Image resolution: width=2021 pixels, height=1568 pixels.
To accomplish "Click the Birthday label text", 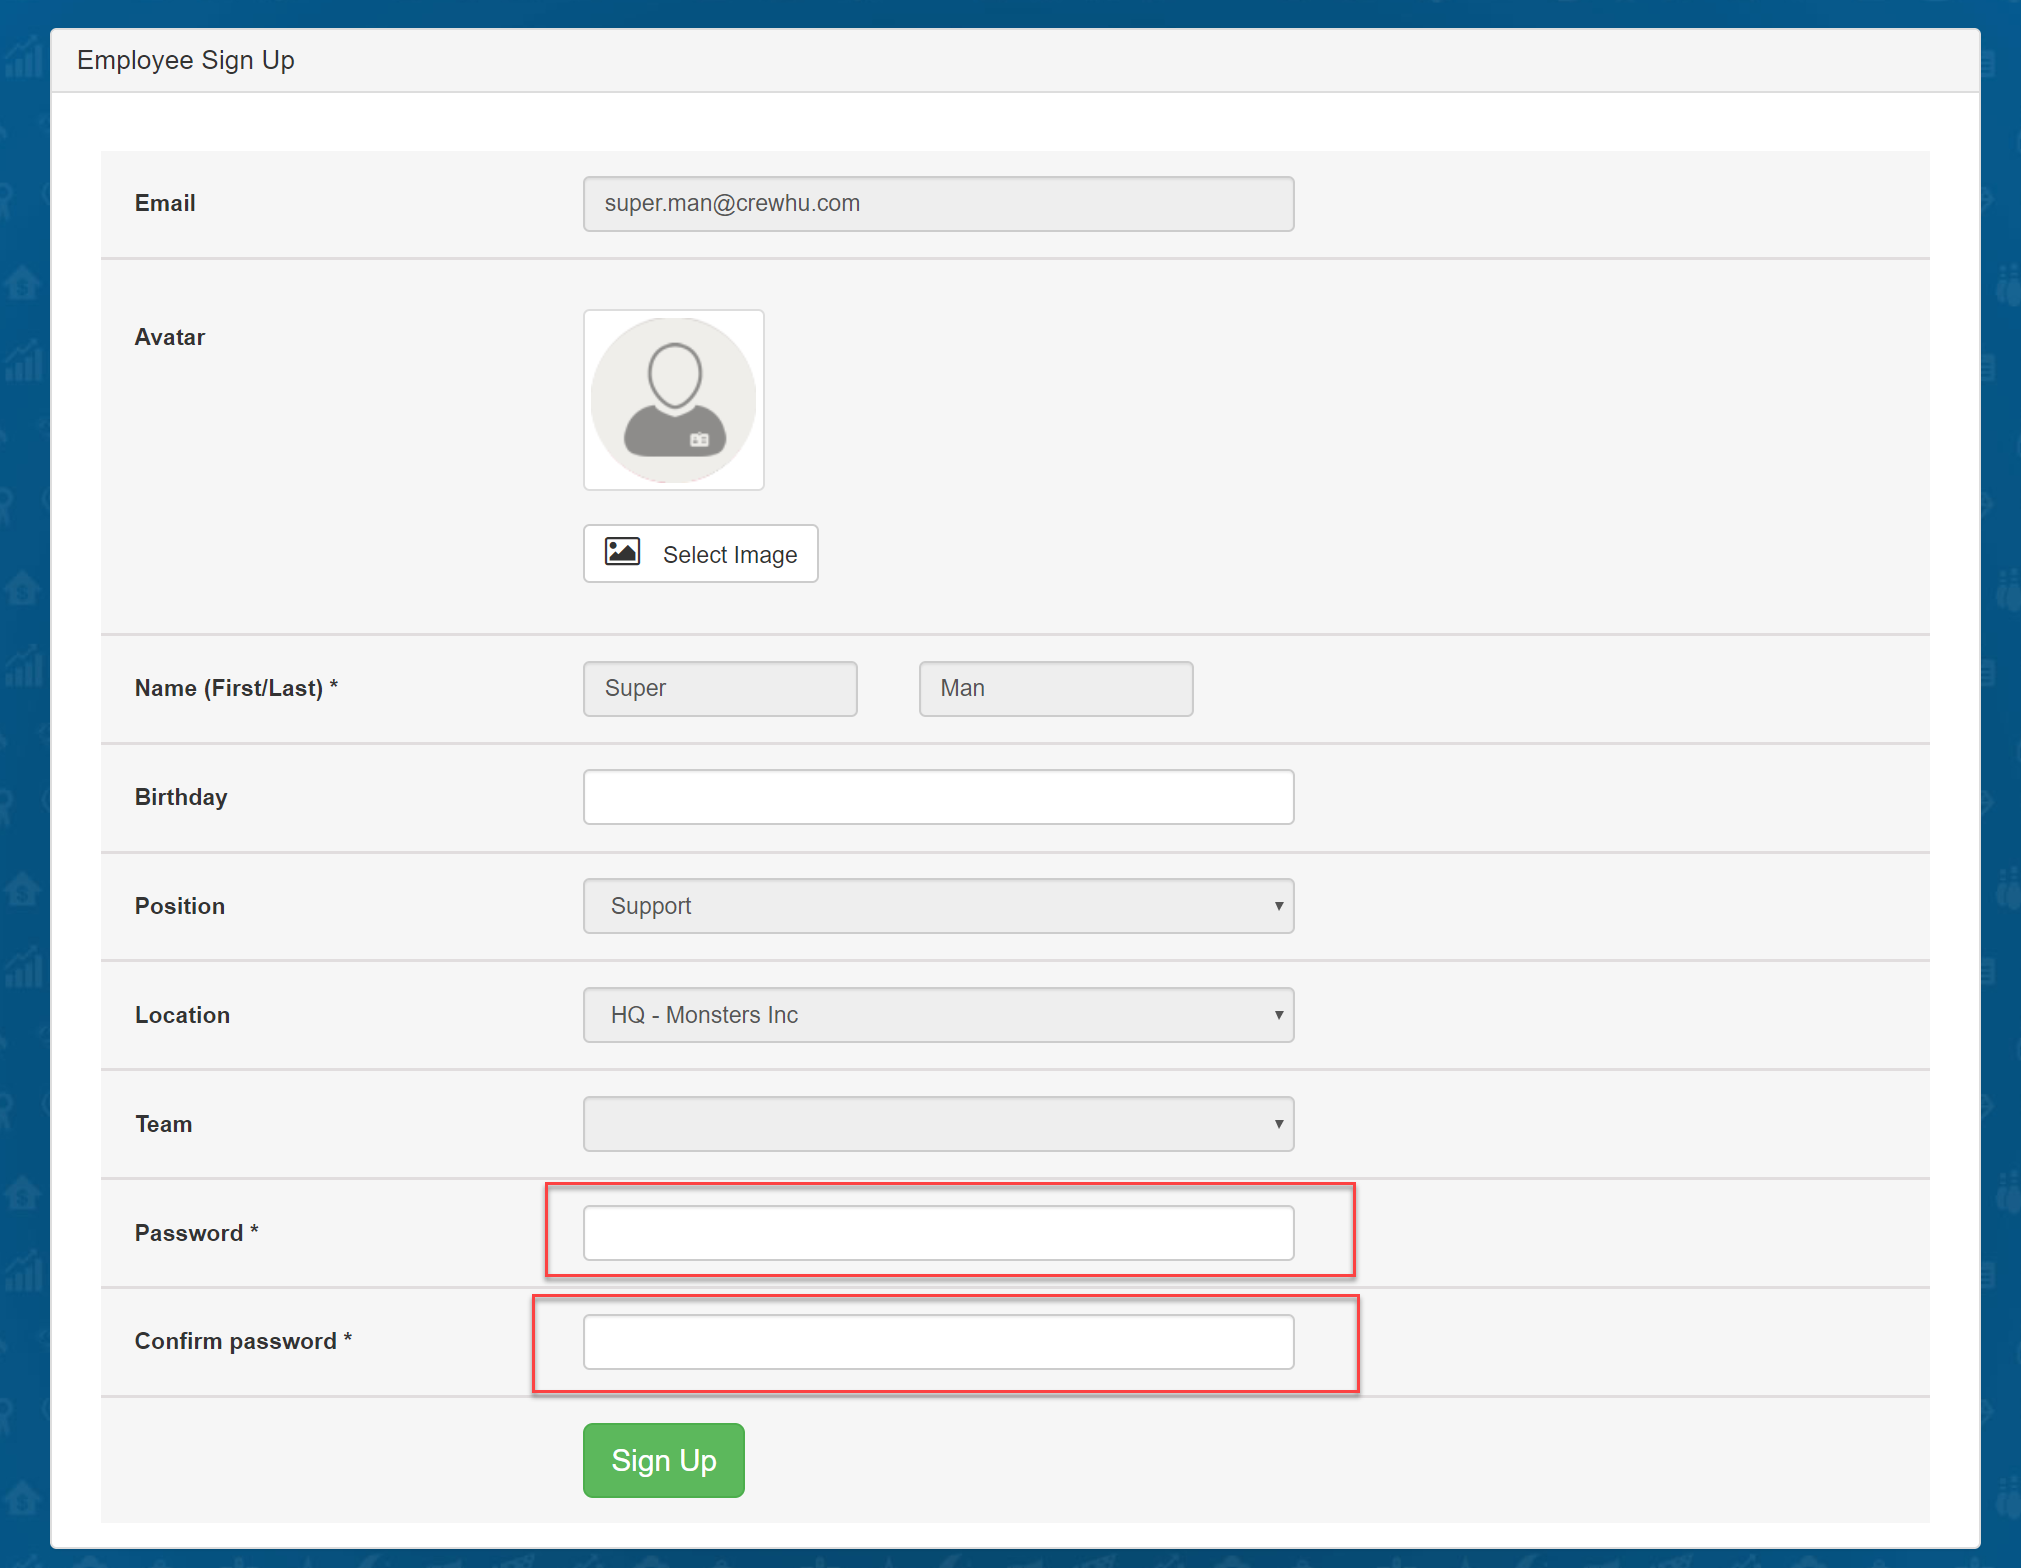I will (x=181, y=797).
